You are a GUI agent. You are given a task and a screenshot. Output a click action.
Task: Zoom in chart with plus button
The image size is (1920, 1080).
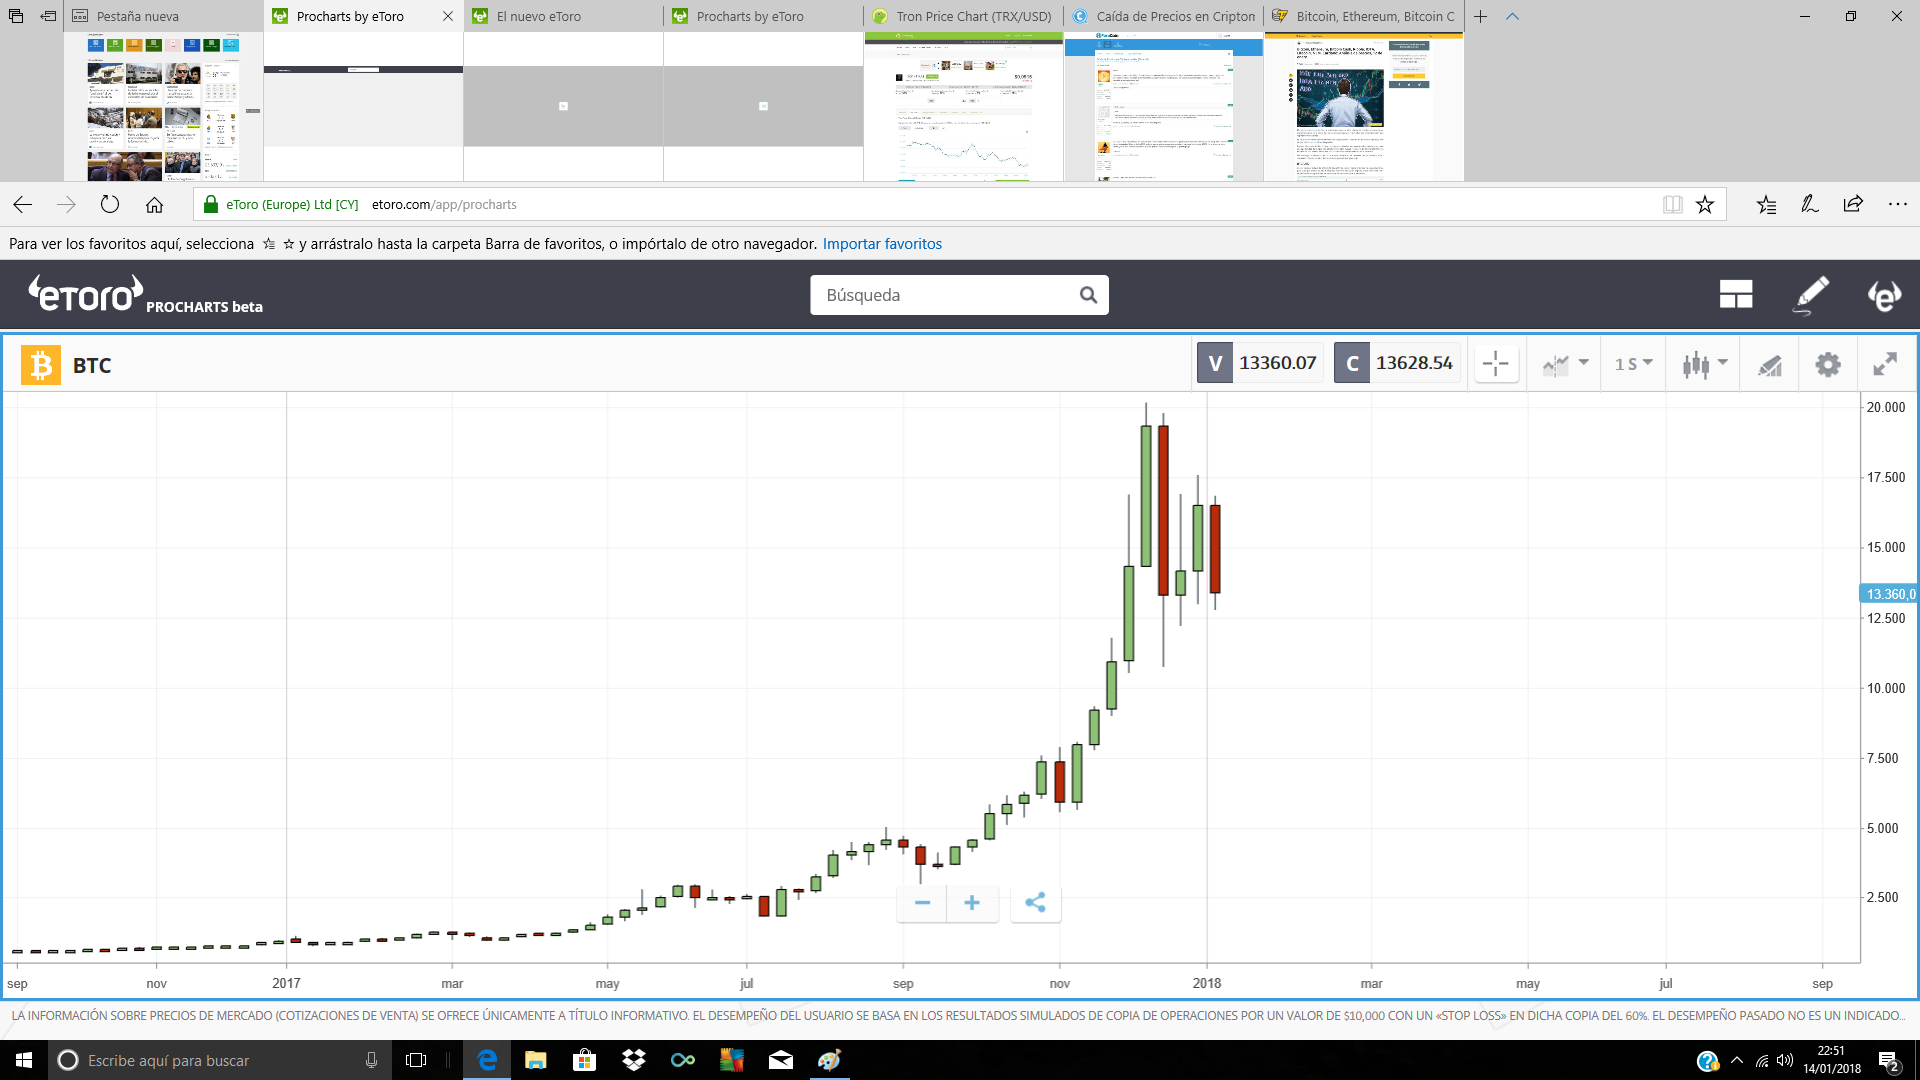coord(972,903)
